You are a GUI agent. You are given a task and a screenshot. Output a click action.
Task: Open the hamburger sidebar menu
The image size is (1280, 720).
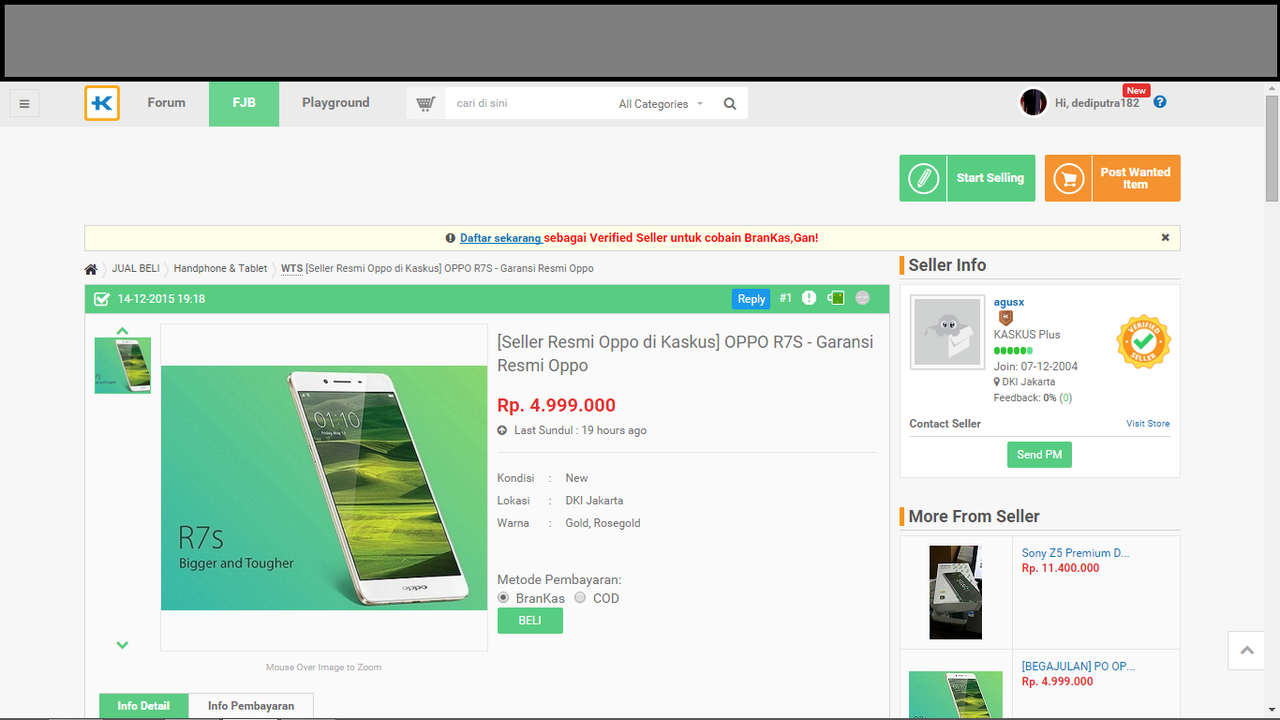click(x=24, y=103)
